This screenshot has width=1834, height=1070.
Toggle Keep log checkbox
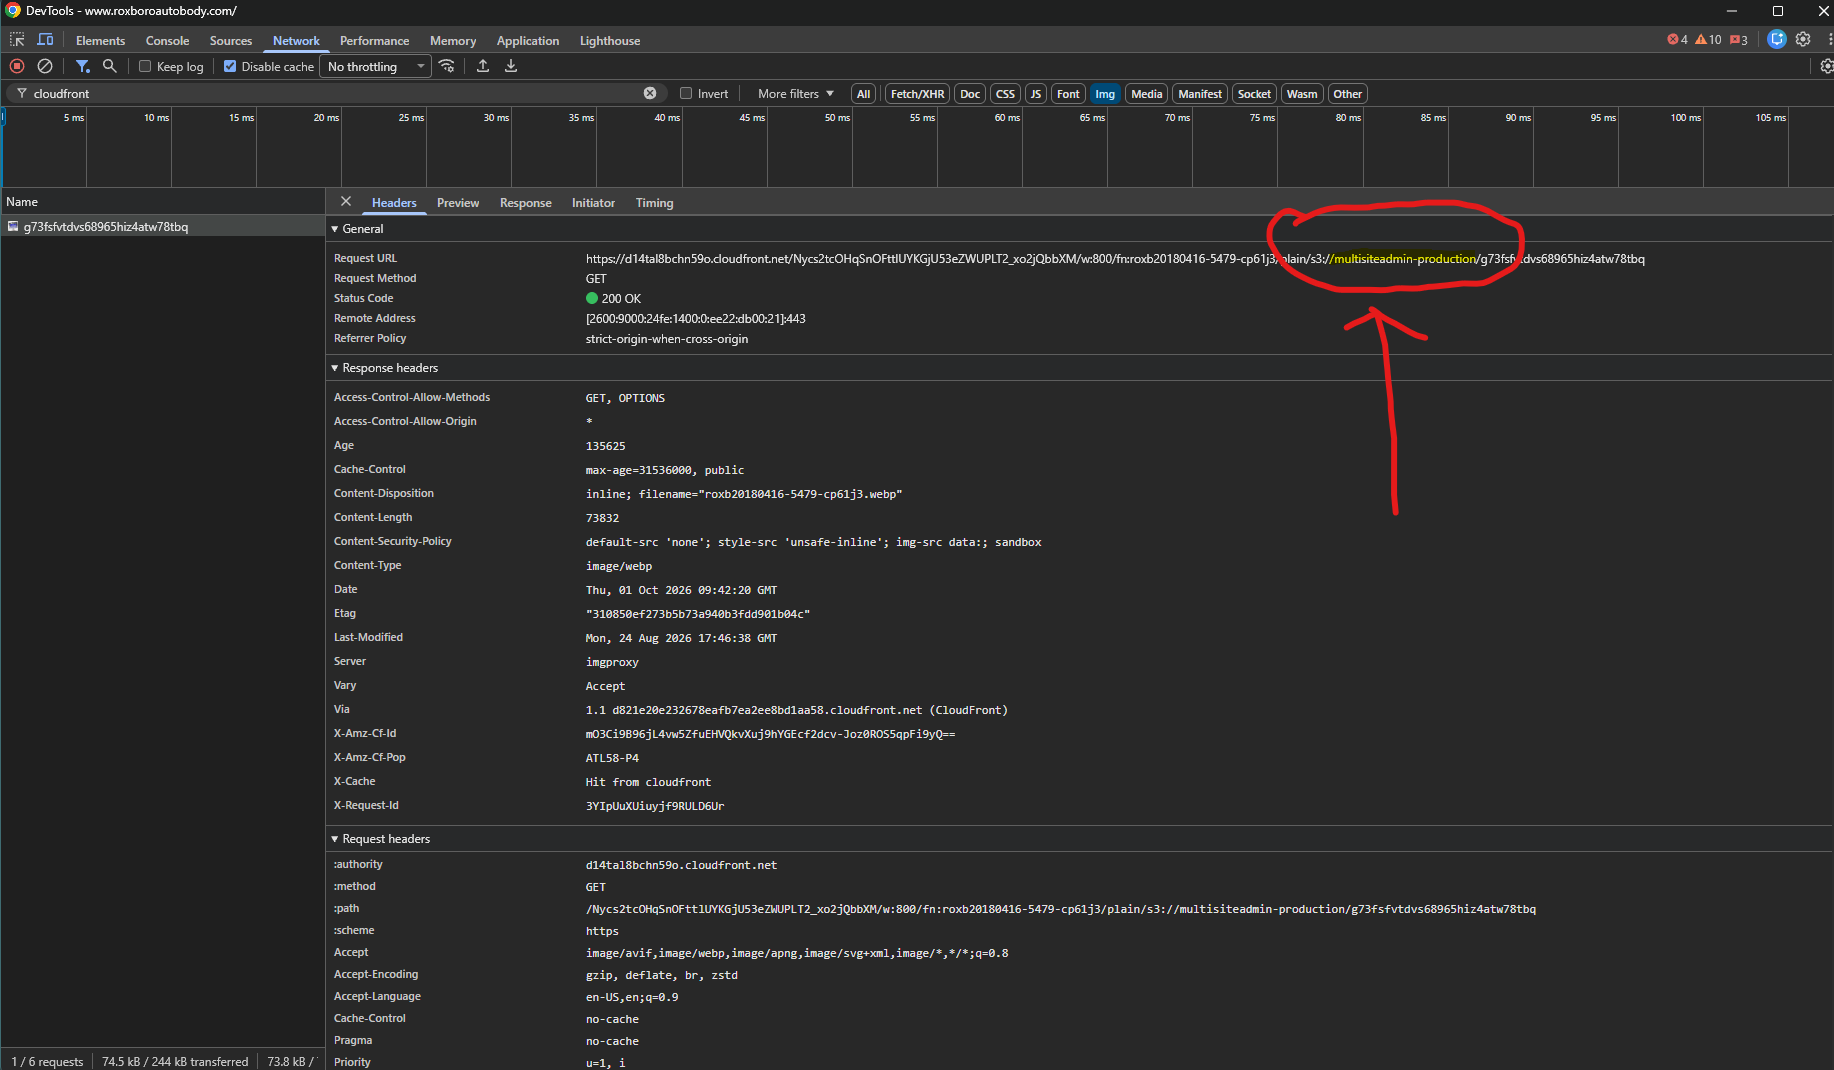point(145,66)
